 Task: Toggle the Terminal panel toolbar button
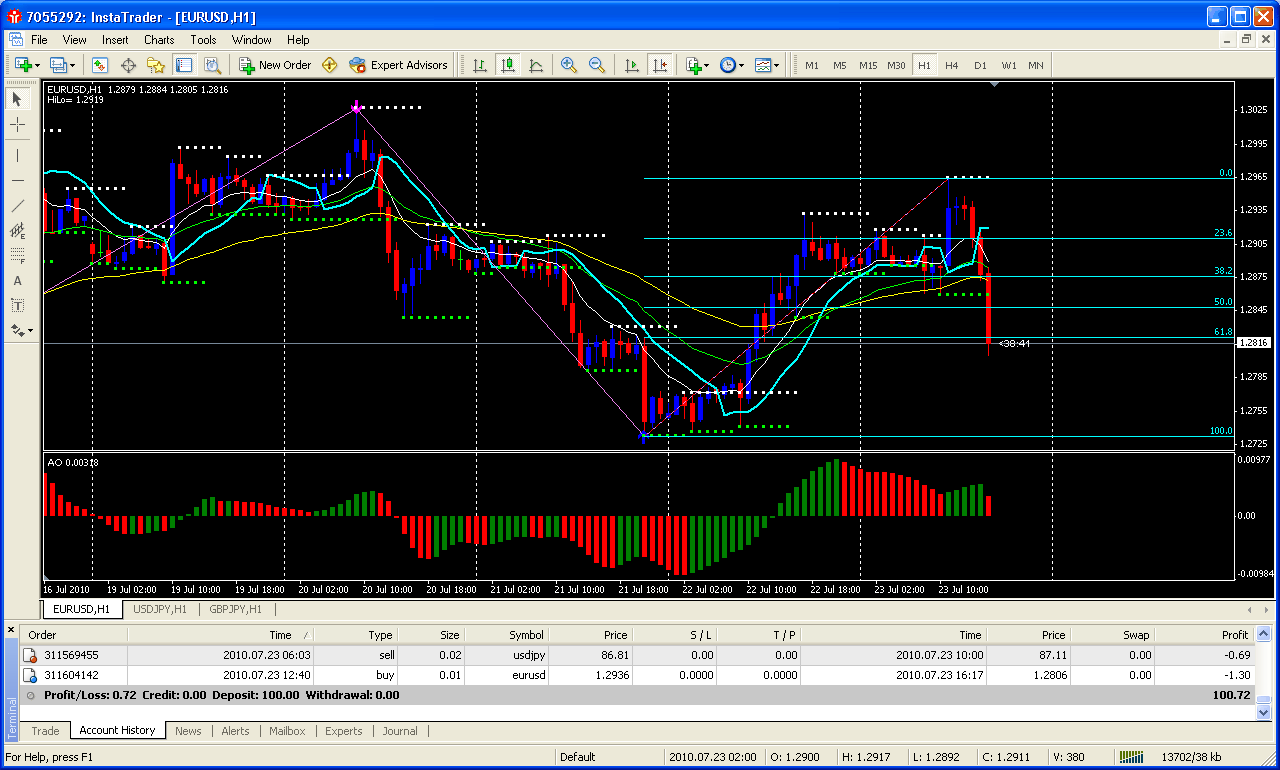(x=184, y=65)
